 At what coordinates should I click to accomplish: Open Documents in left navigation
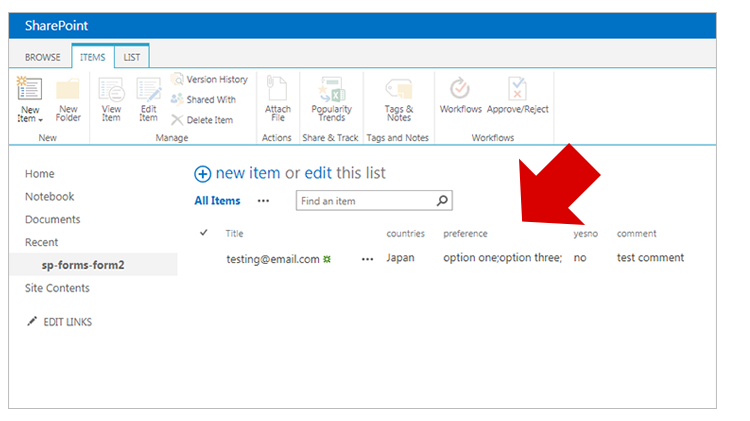[x=53, y=220]
